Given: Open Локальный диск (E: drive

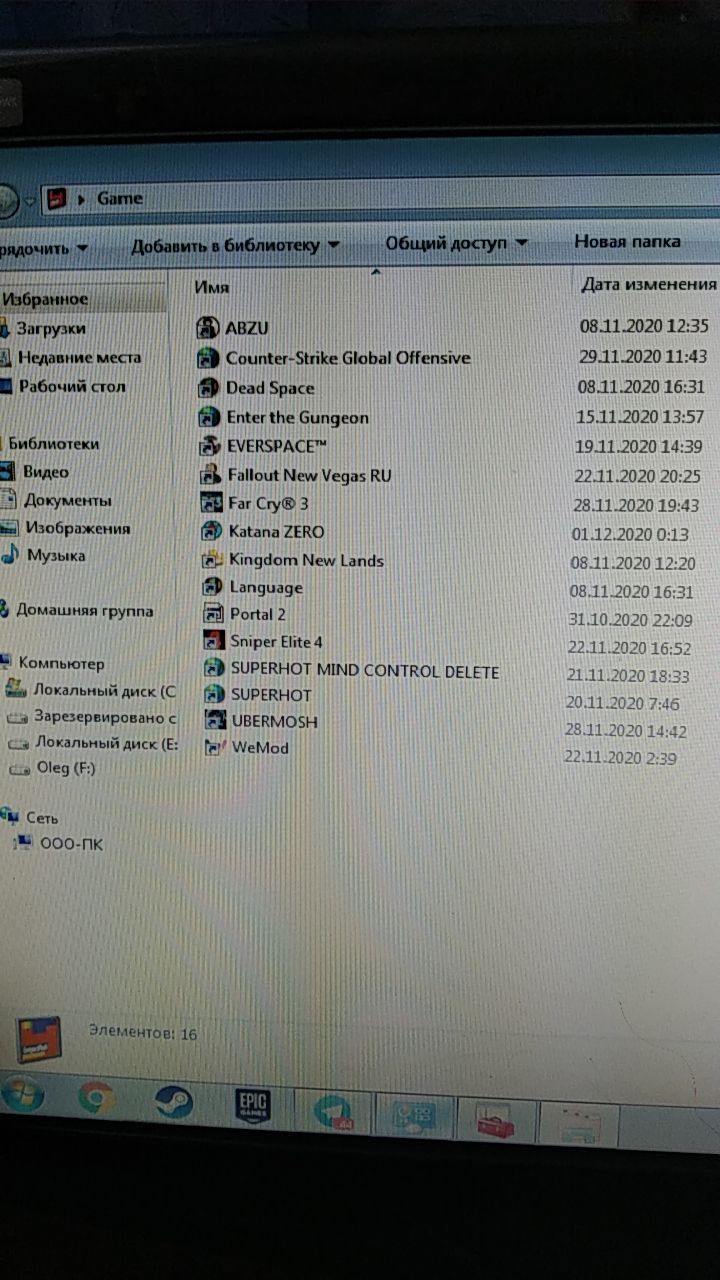Looking at the screenshot, I should 106,743.
